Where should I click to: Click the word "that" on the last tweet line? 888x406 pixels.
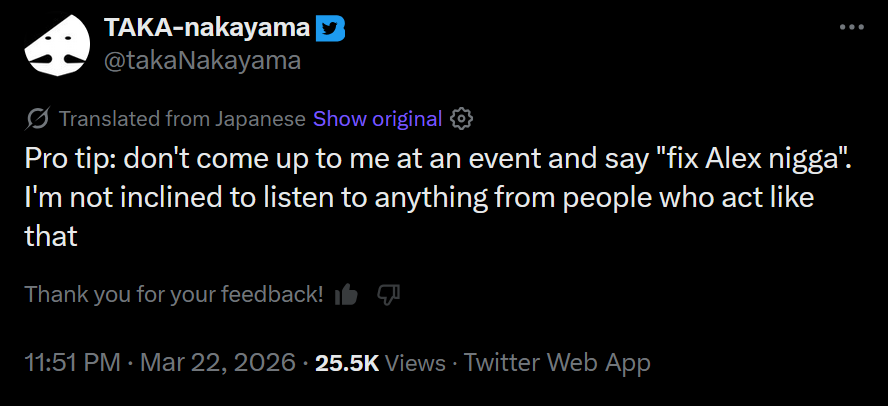51,236
